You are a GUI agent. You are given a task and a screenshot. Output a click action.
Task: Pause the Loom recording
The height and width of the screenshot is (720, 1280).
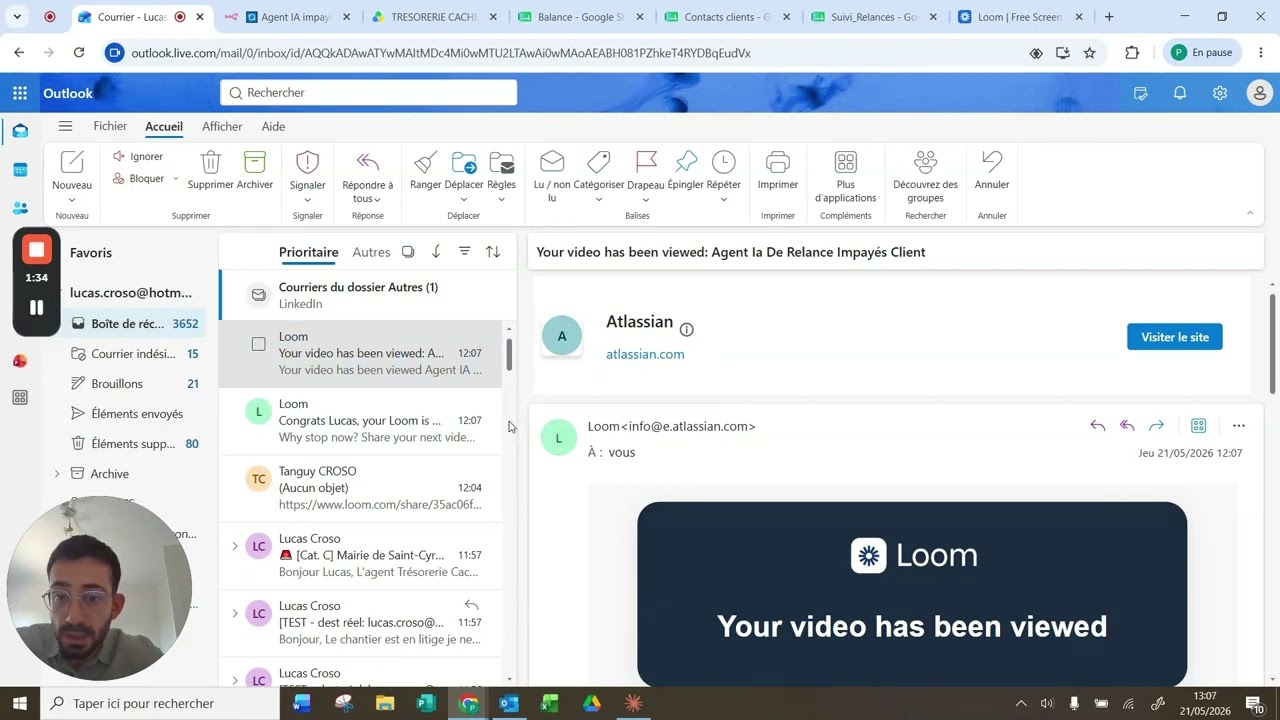tap(36, 308)
